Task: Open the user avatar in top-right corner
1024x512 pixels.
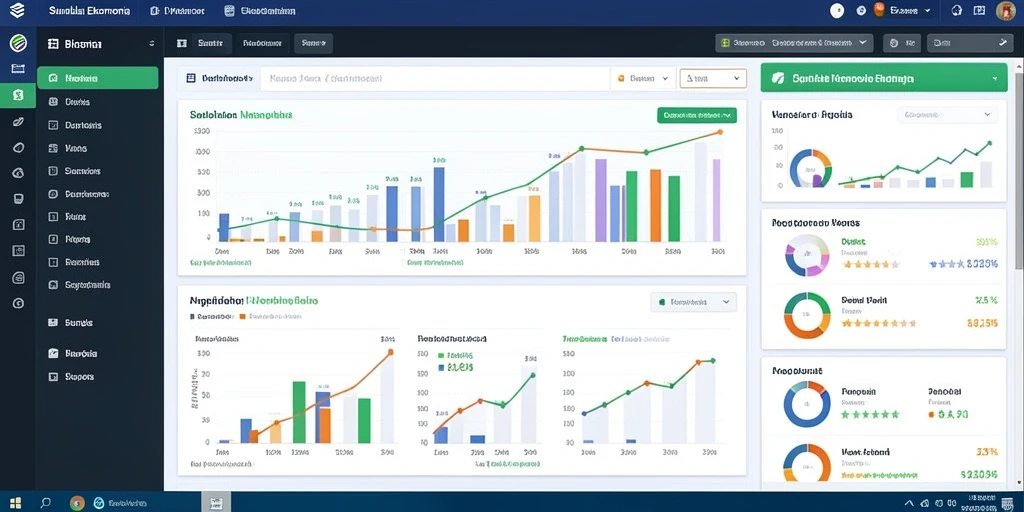Action: coord(1006,10)
